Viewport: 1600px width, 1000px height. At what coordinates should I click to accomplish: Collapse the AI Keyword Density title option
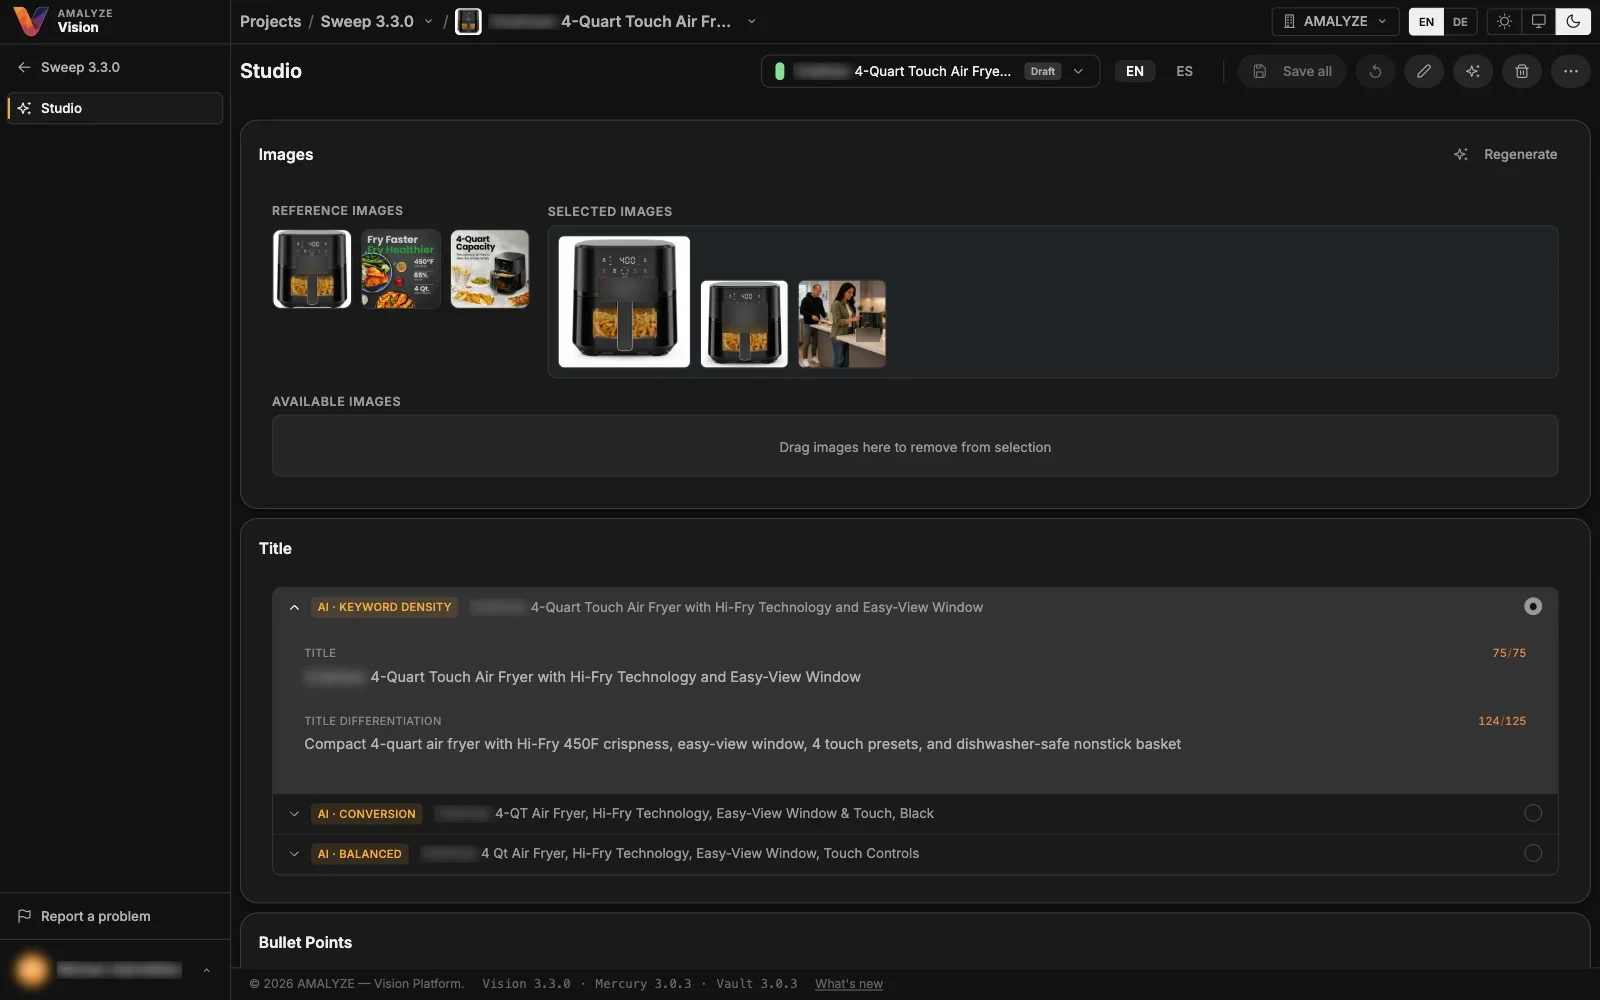(x=294, y=607)
